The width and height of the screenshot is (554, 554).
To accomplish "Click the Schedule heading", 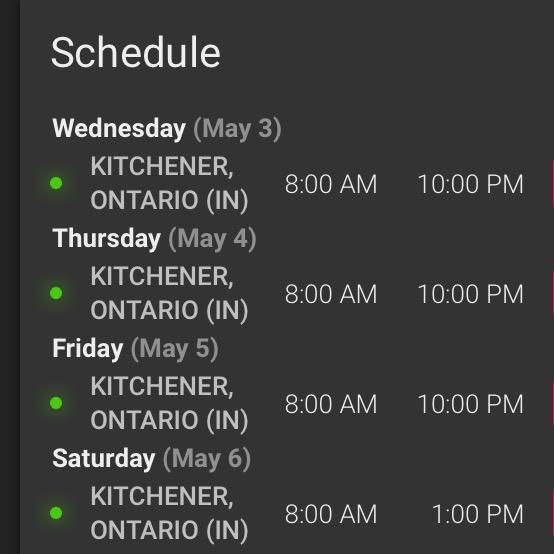I will [136, 52].
